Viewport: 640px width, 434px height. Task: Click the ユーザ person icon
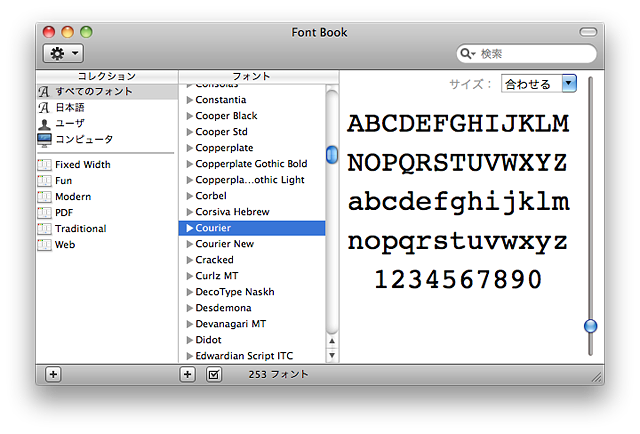[x=44, y=124]
